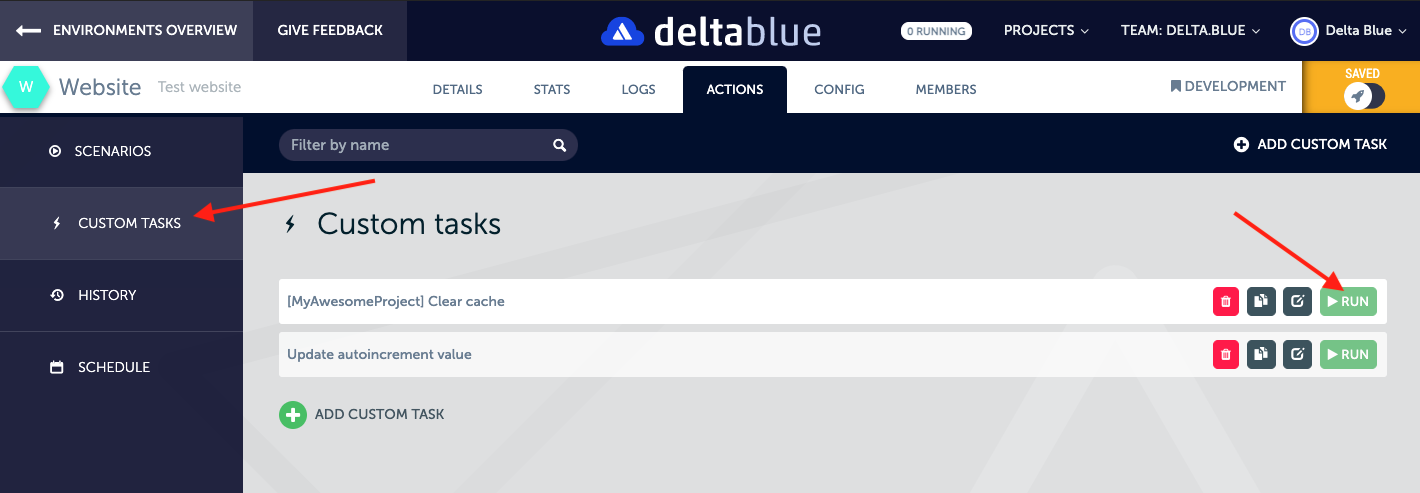Switch to the Logs tab
The image size is (1420, 493).
coord(638,89)
